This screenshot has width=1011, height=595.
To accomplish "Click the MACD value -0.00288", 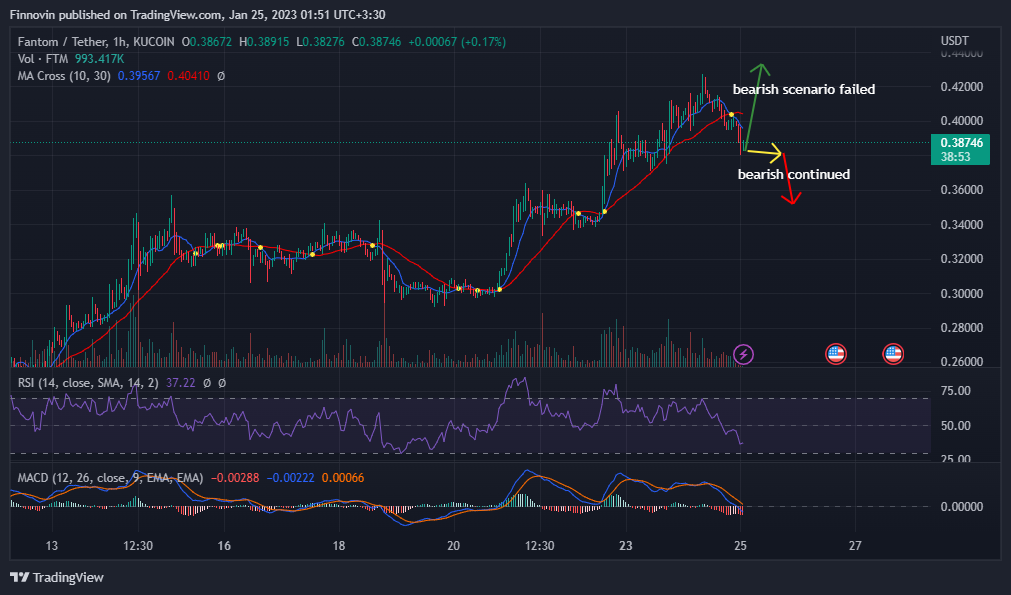I will point(235,478).
